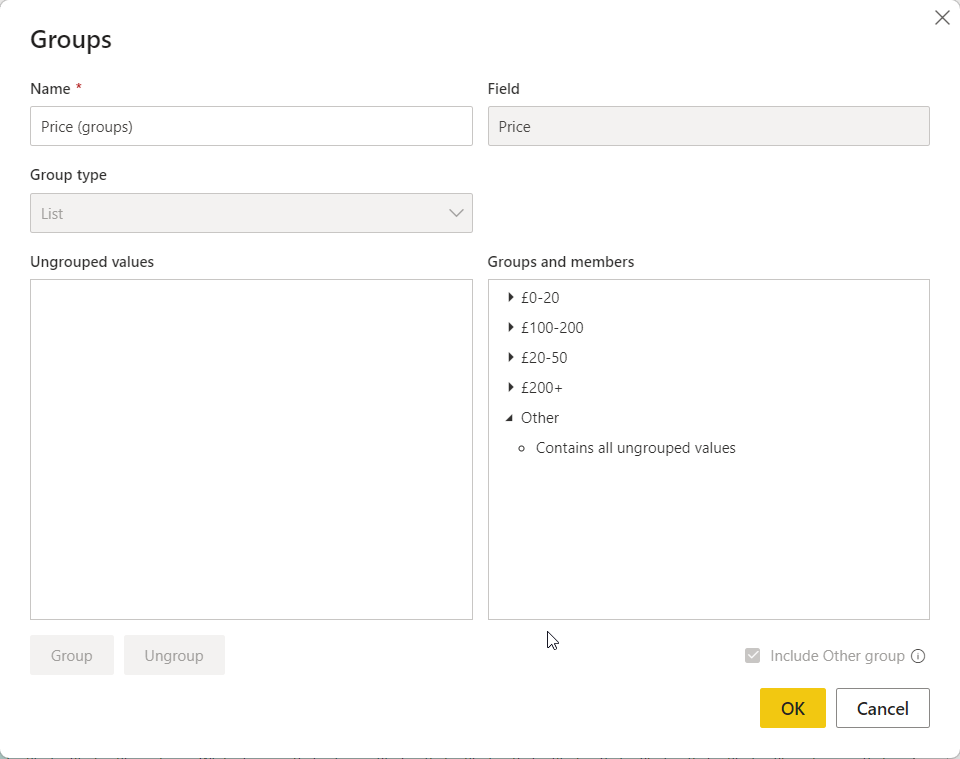Select the £20-50 group label

544,357
